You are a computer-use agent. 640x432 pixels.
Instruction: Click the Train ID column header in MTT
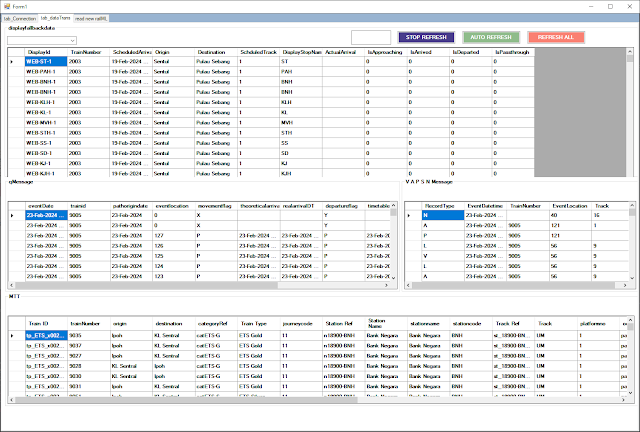(x=46, y=323)
